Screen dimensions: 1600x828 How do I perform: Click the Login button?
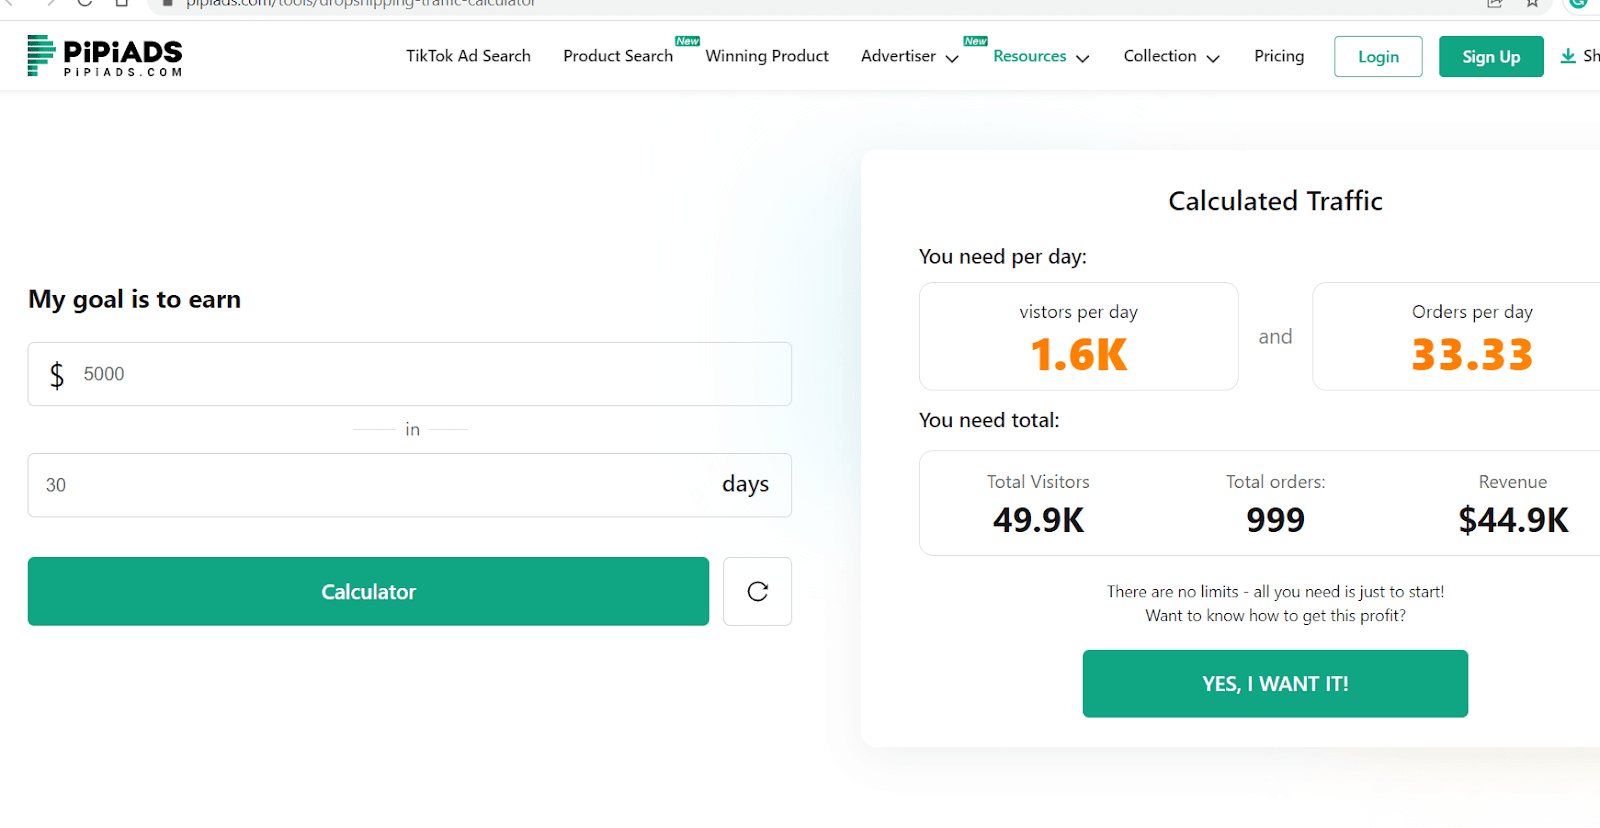coord(1378,57)
